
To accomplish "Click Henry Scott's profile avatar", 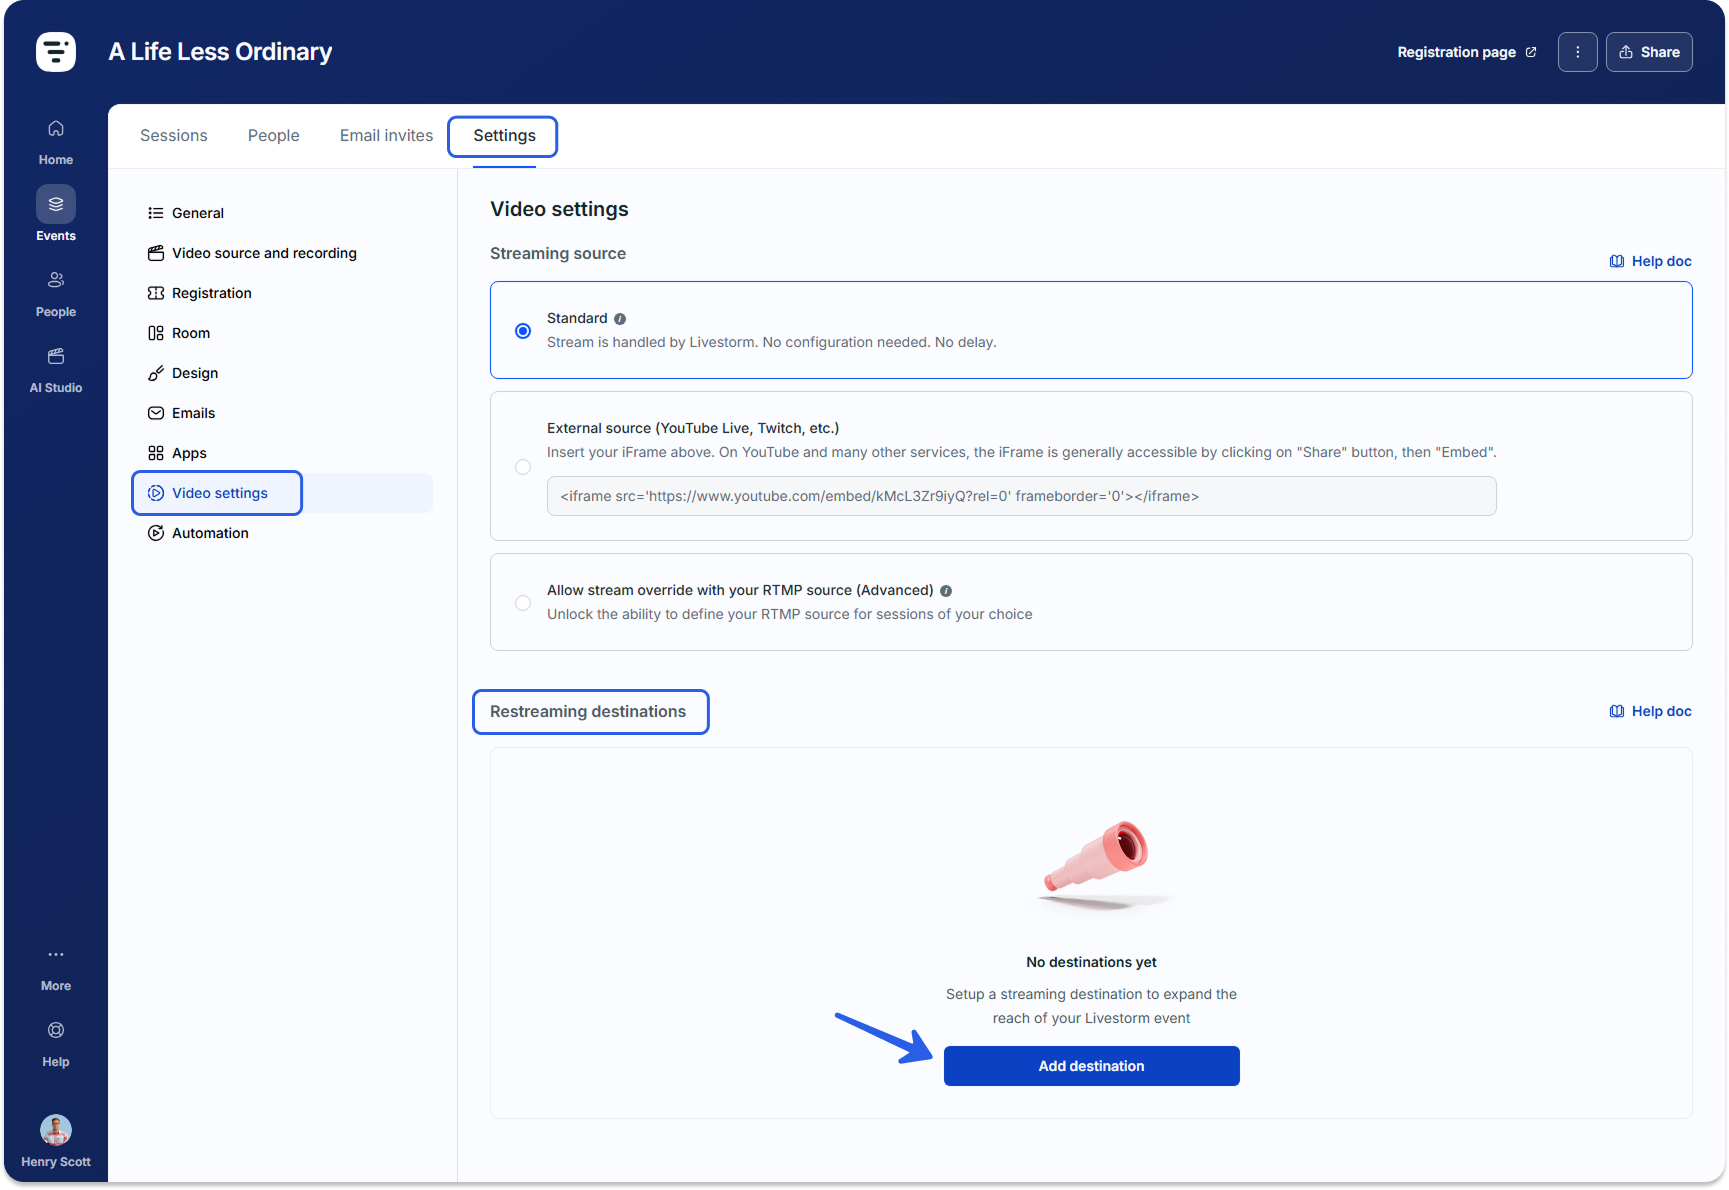I will 56,1130.
